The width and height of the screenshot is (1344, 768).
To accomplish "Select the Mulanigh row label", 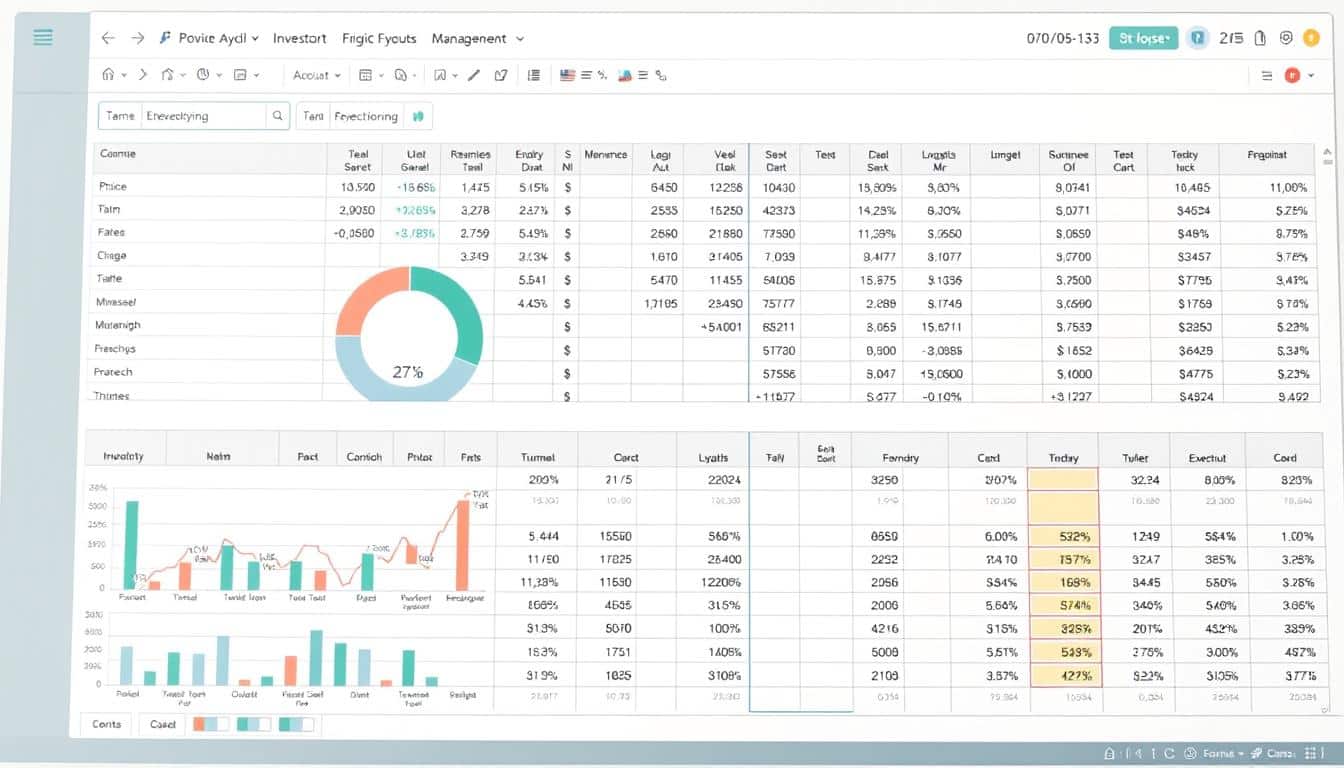I will (118, 325).
